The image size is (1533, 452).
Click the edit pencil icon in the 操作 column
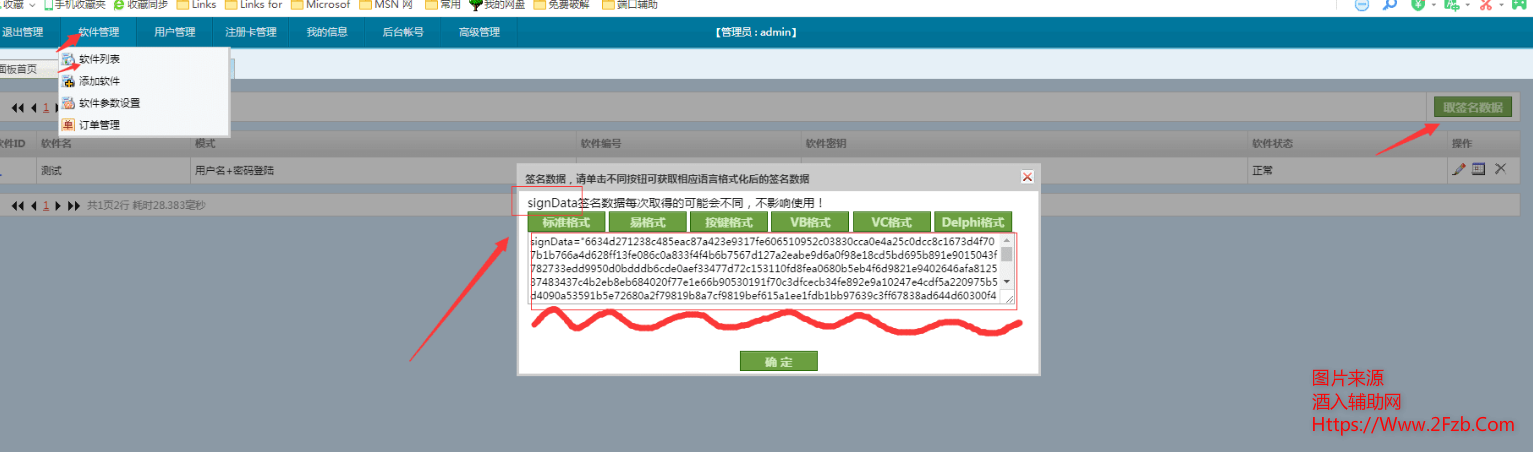point(1459,170)
